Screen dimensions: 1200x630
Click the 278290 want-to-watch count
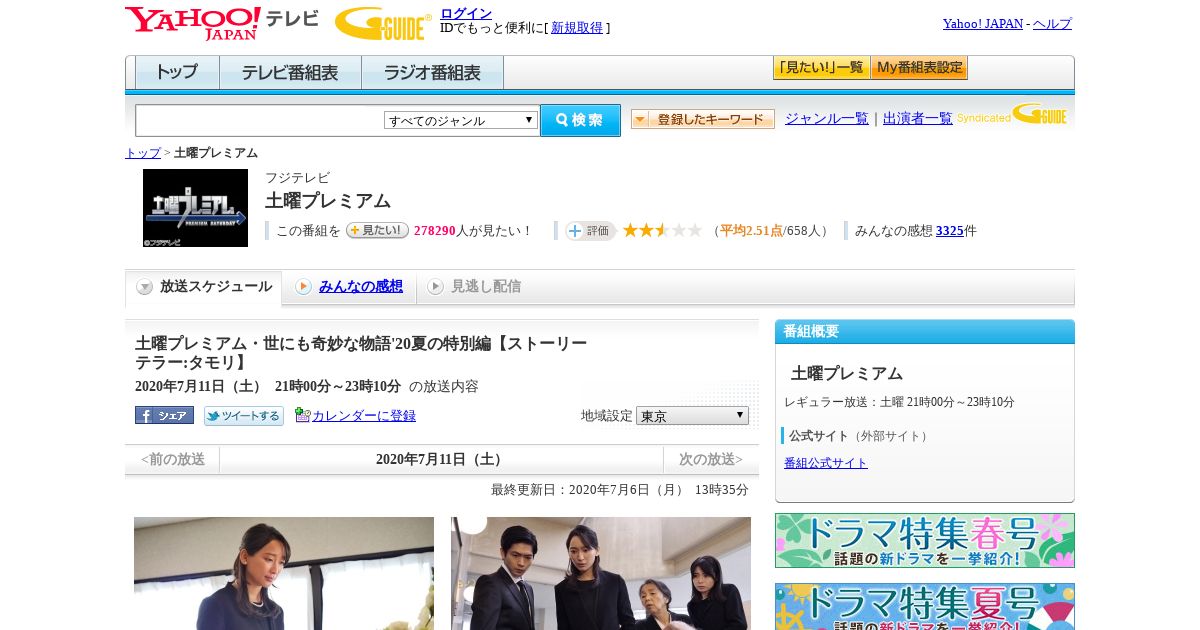(x=435, y=230)
